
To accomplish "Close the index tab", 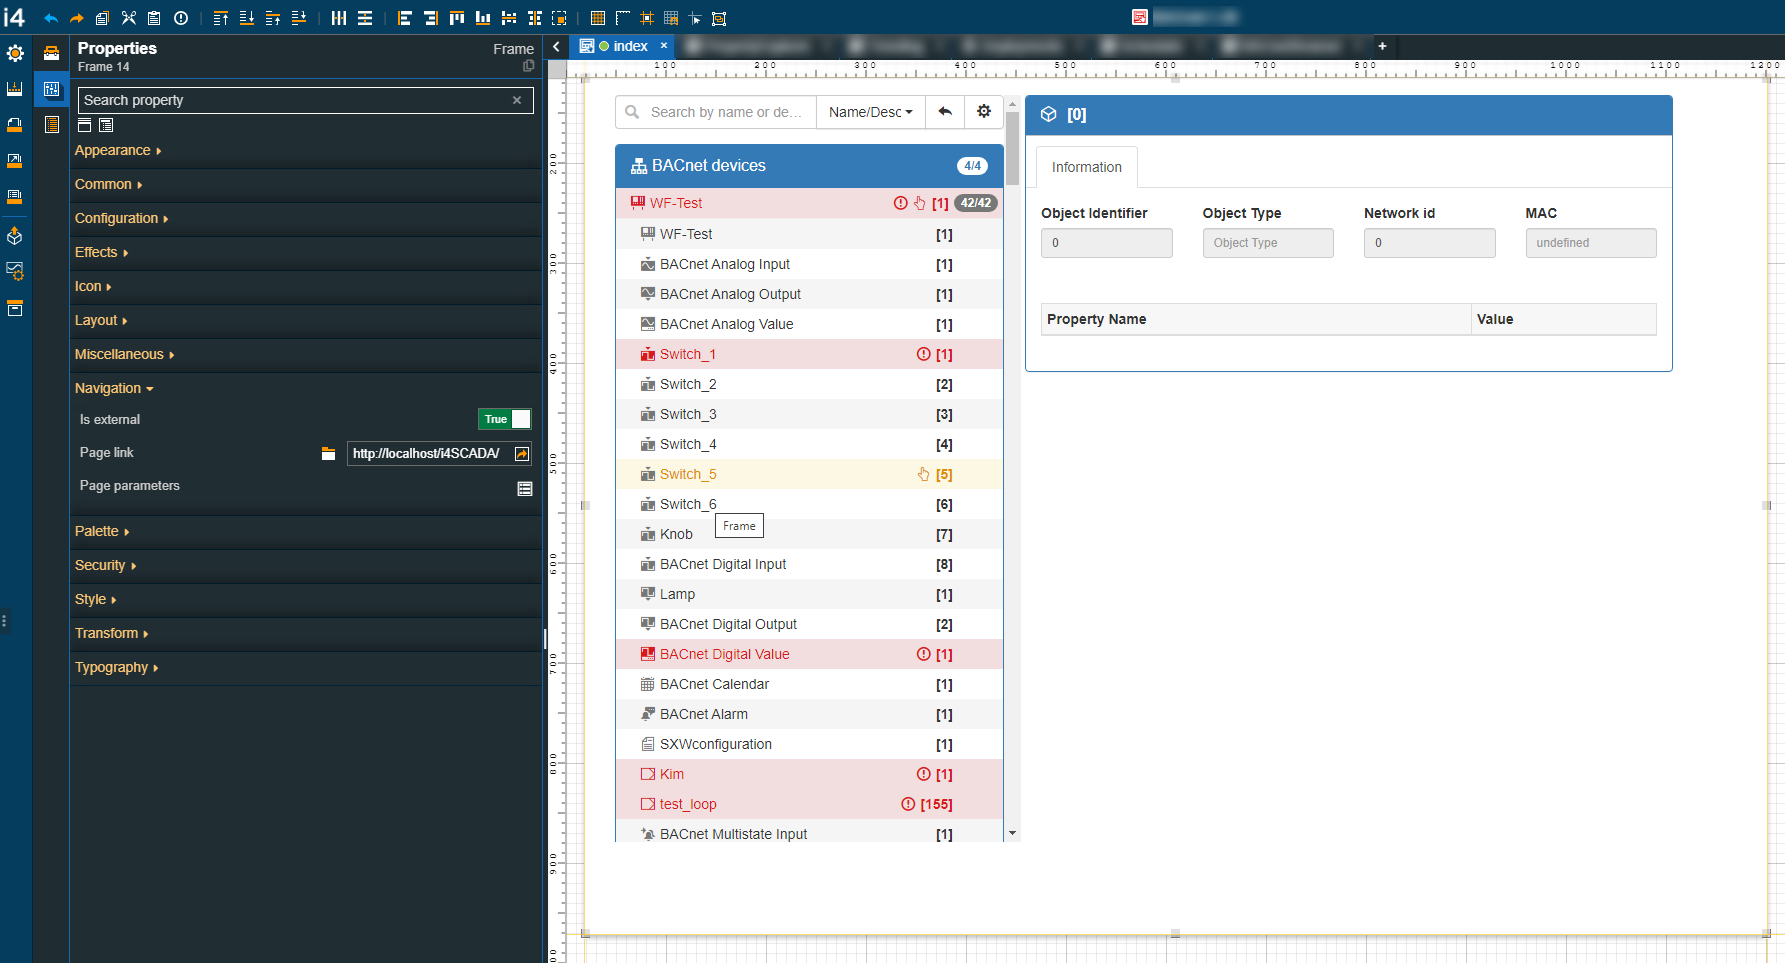I will [664, 46].
